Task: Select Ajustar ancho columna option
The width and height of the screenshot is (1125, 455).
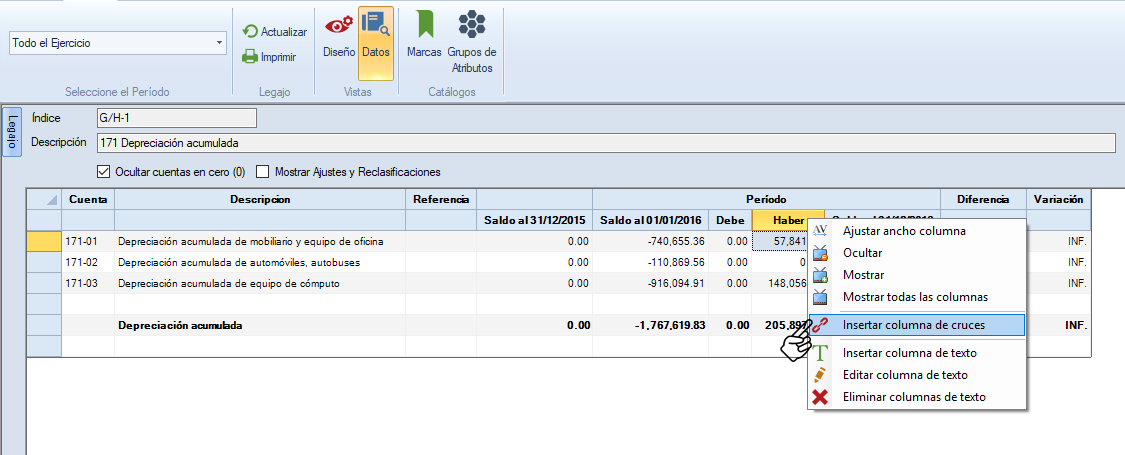Action: click(x=904, y=231)
